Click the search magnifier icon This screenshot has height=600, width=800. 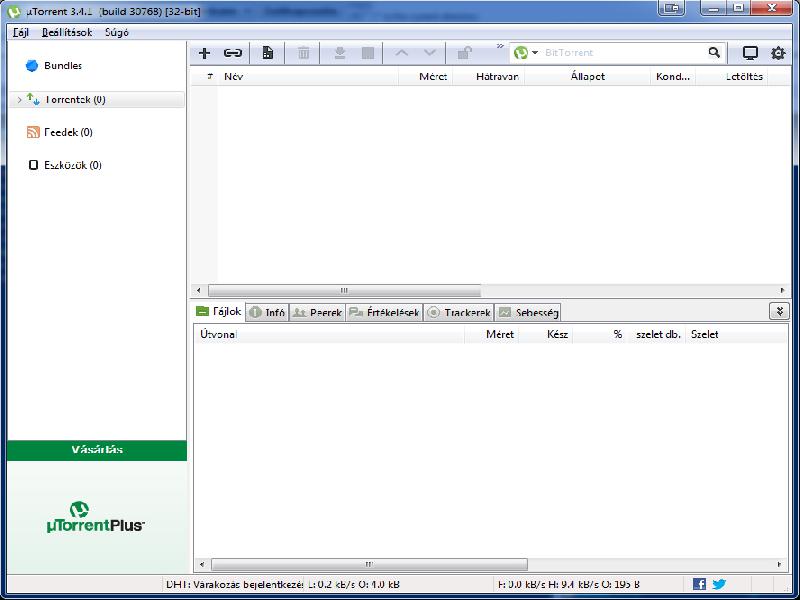[x=714, y=52]
